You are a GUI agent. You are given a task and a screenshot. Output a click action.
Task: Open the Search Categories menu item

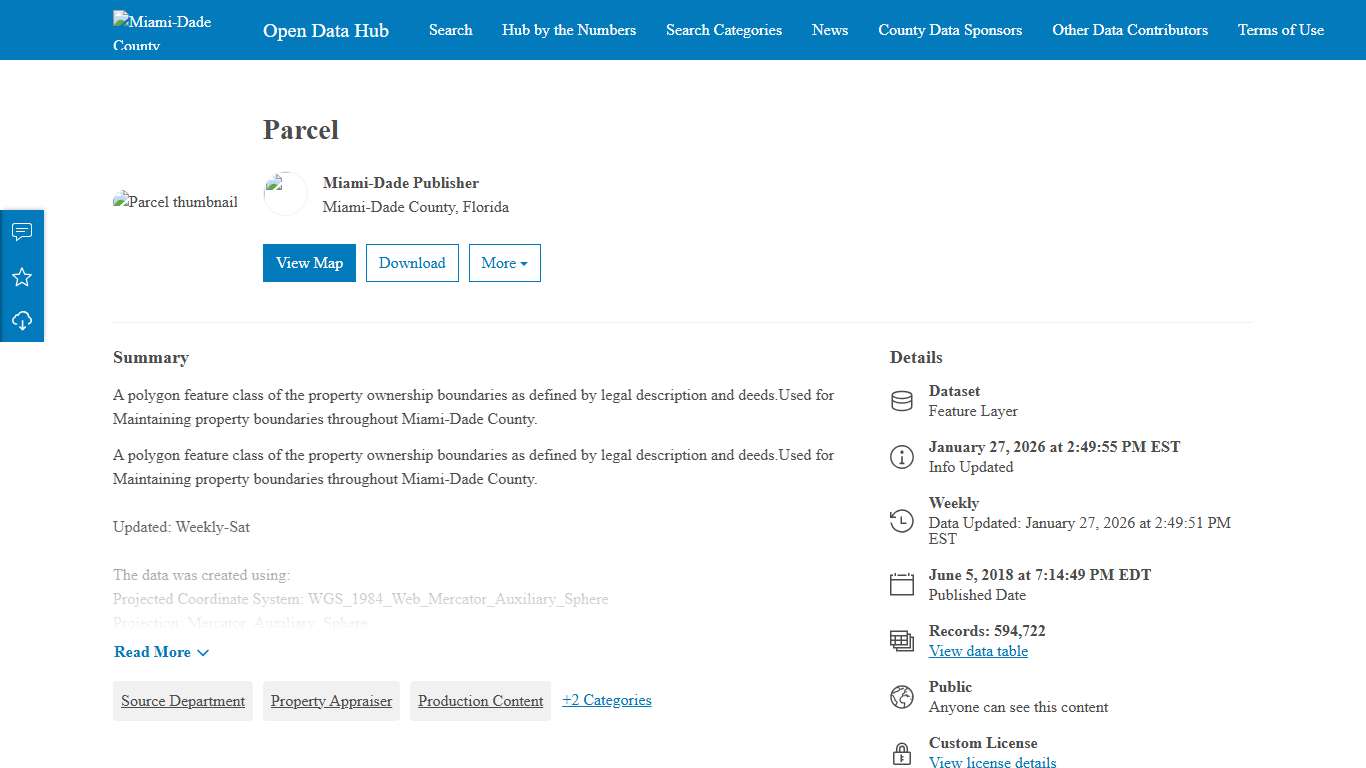tap(723, 30)
